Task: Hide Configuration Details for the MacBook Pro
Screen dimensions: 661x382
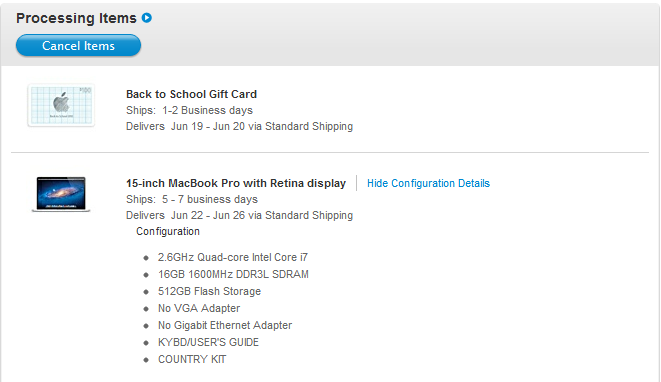Action: [x=428, y=183]
